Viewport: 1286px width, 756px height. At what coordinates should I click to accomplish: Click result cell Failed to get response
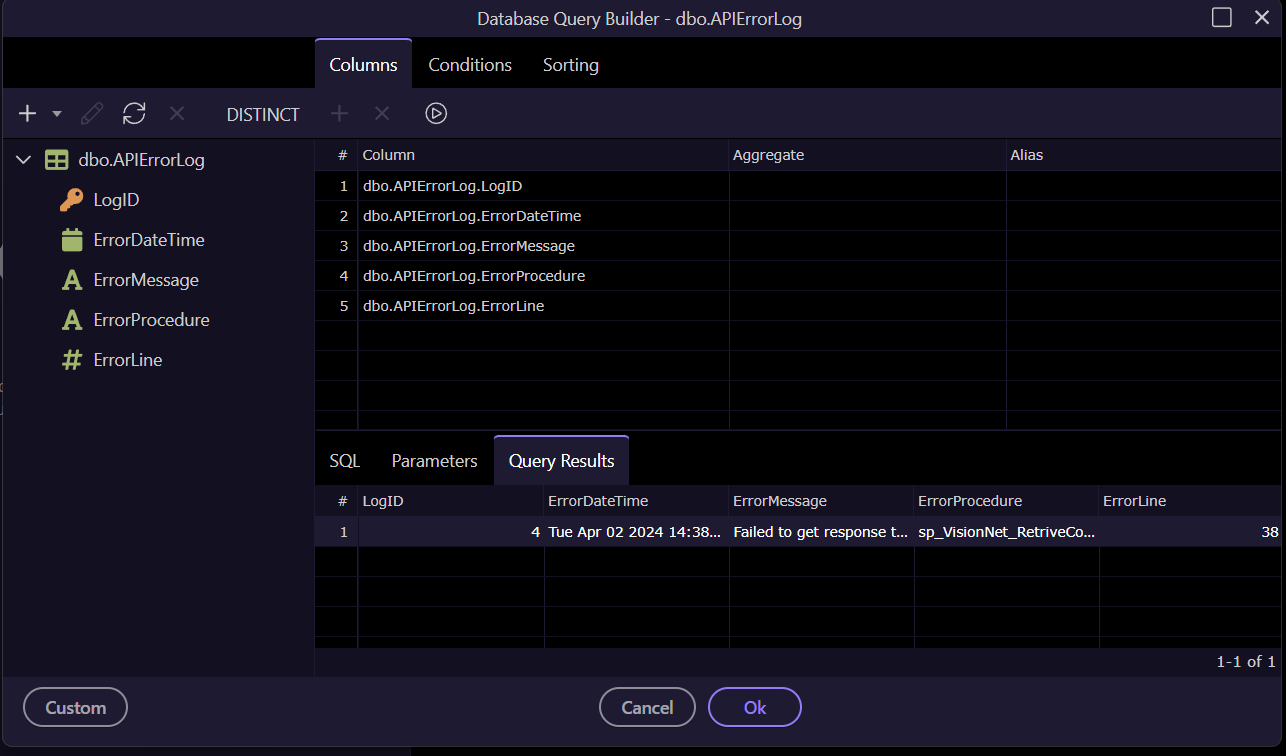click(822, 532)
